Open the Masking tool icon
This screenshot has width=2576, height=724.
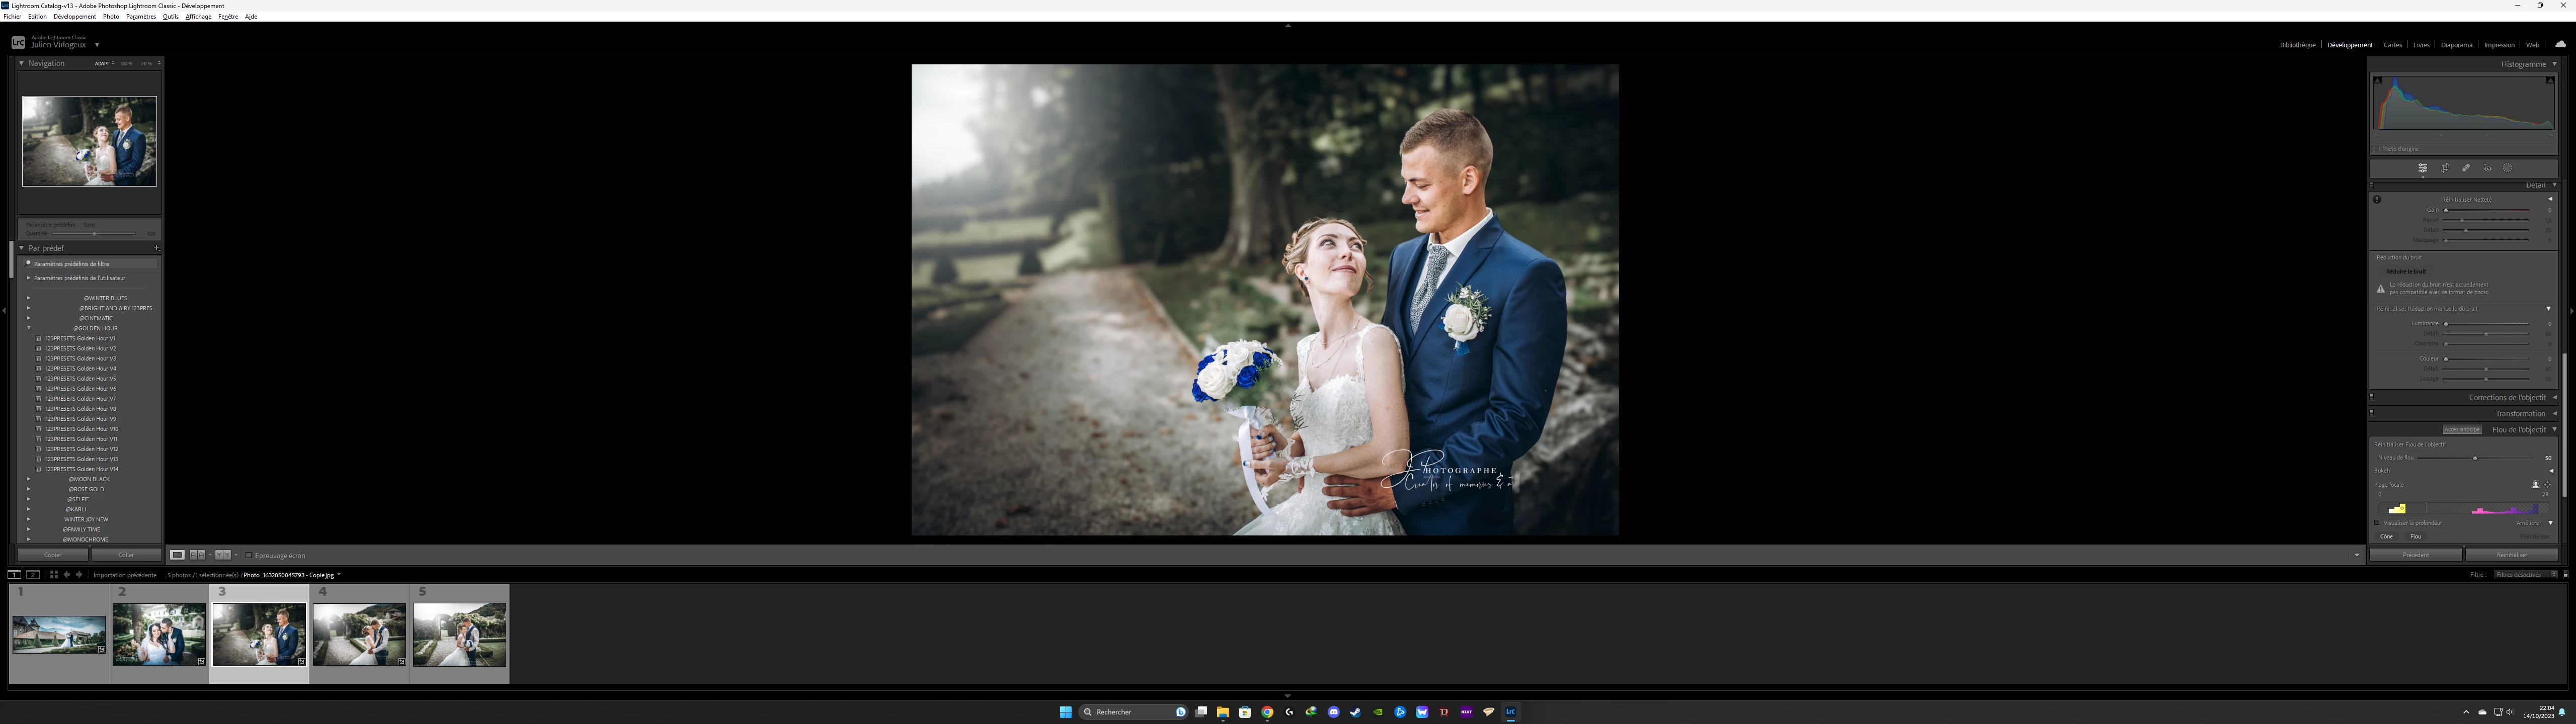click(2508, 168)
